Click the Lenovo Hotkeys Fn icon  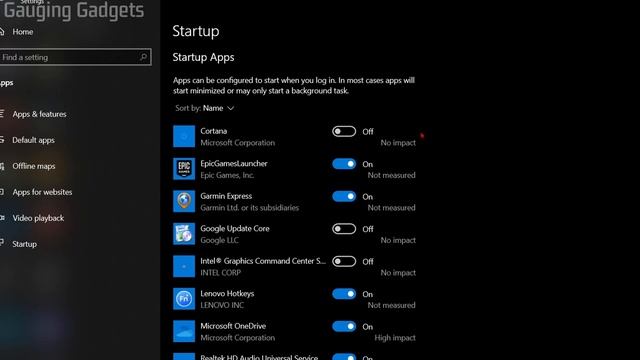click(184, 299)
